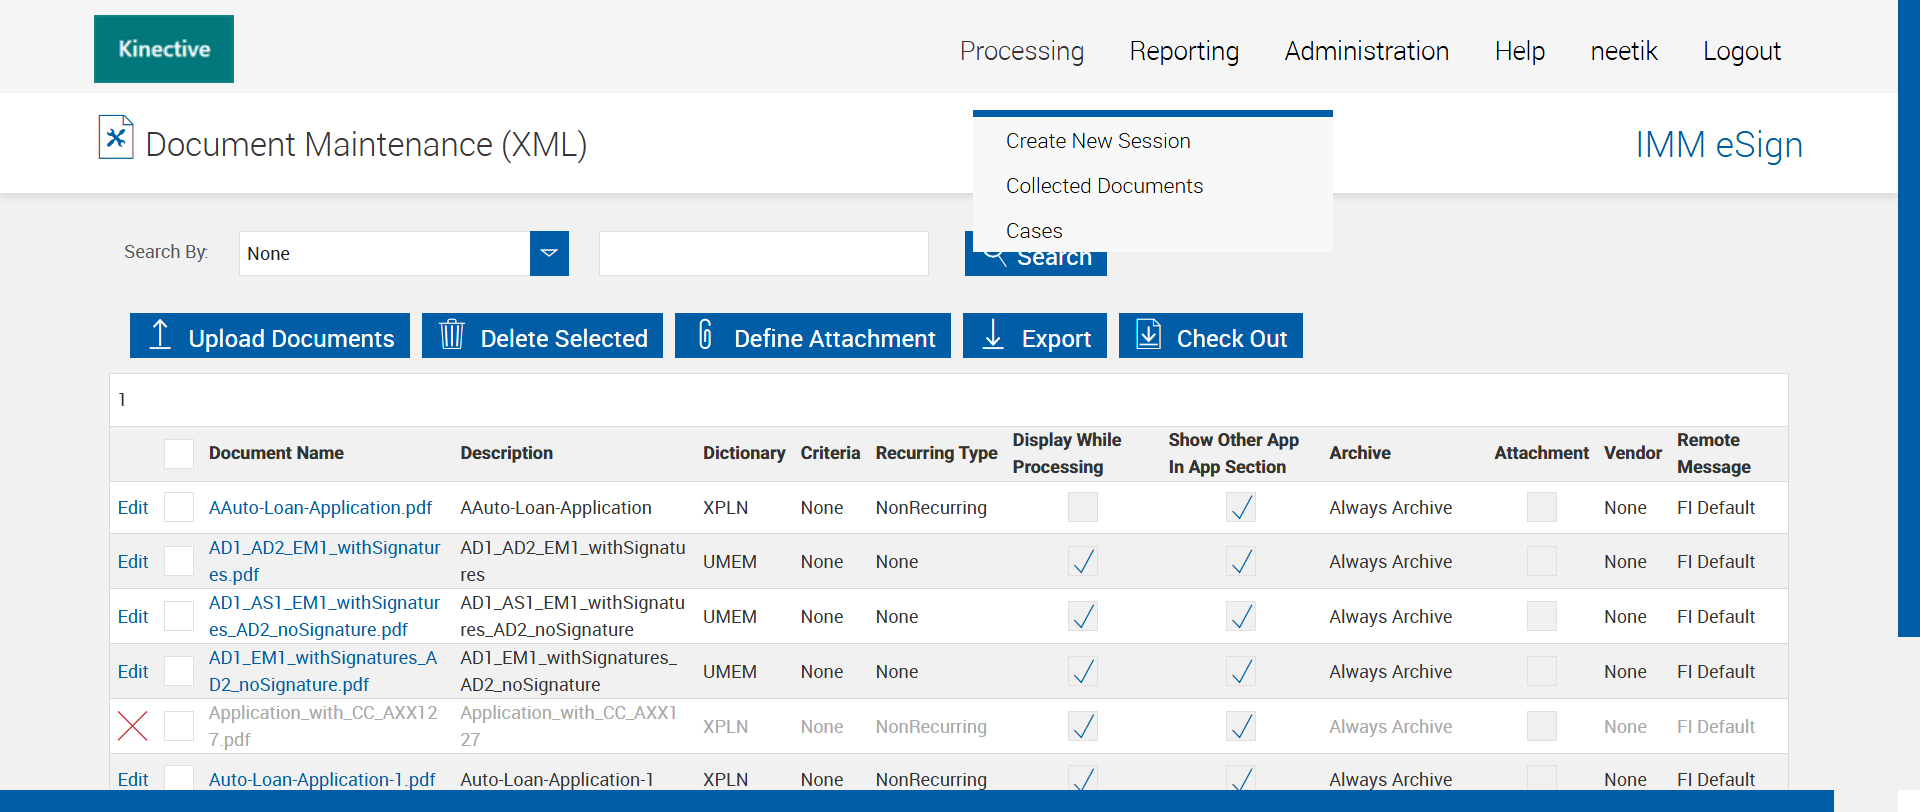This screenshot has width=1920, height=812.
Task: Select Collected Documents menu entry
Action: pos(1104,186)
